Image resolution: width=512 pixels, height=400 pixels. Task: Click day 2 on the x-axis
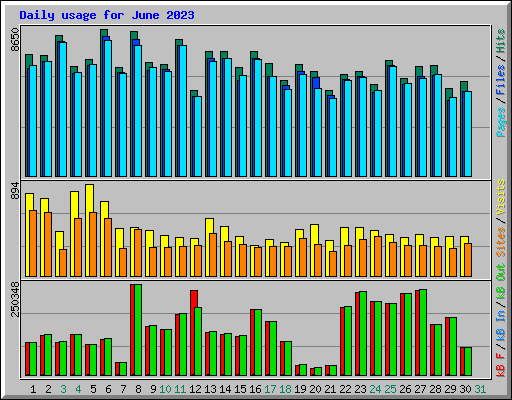tap(48, 389)
